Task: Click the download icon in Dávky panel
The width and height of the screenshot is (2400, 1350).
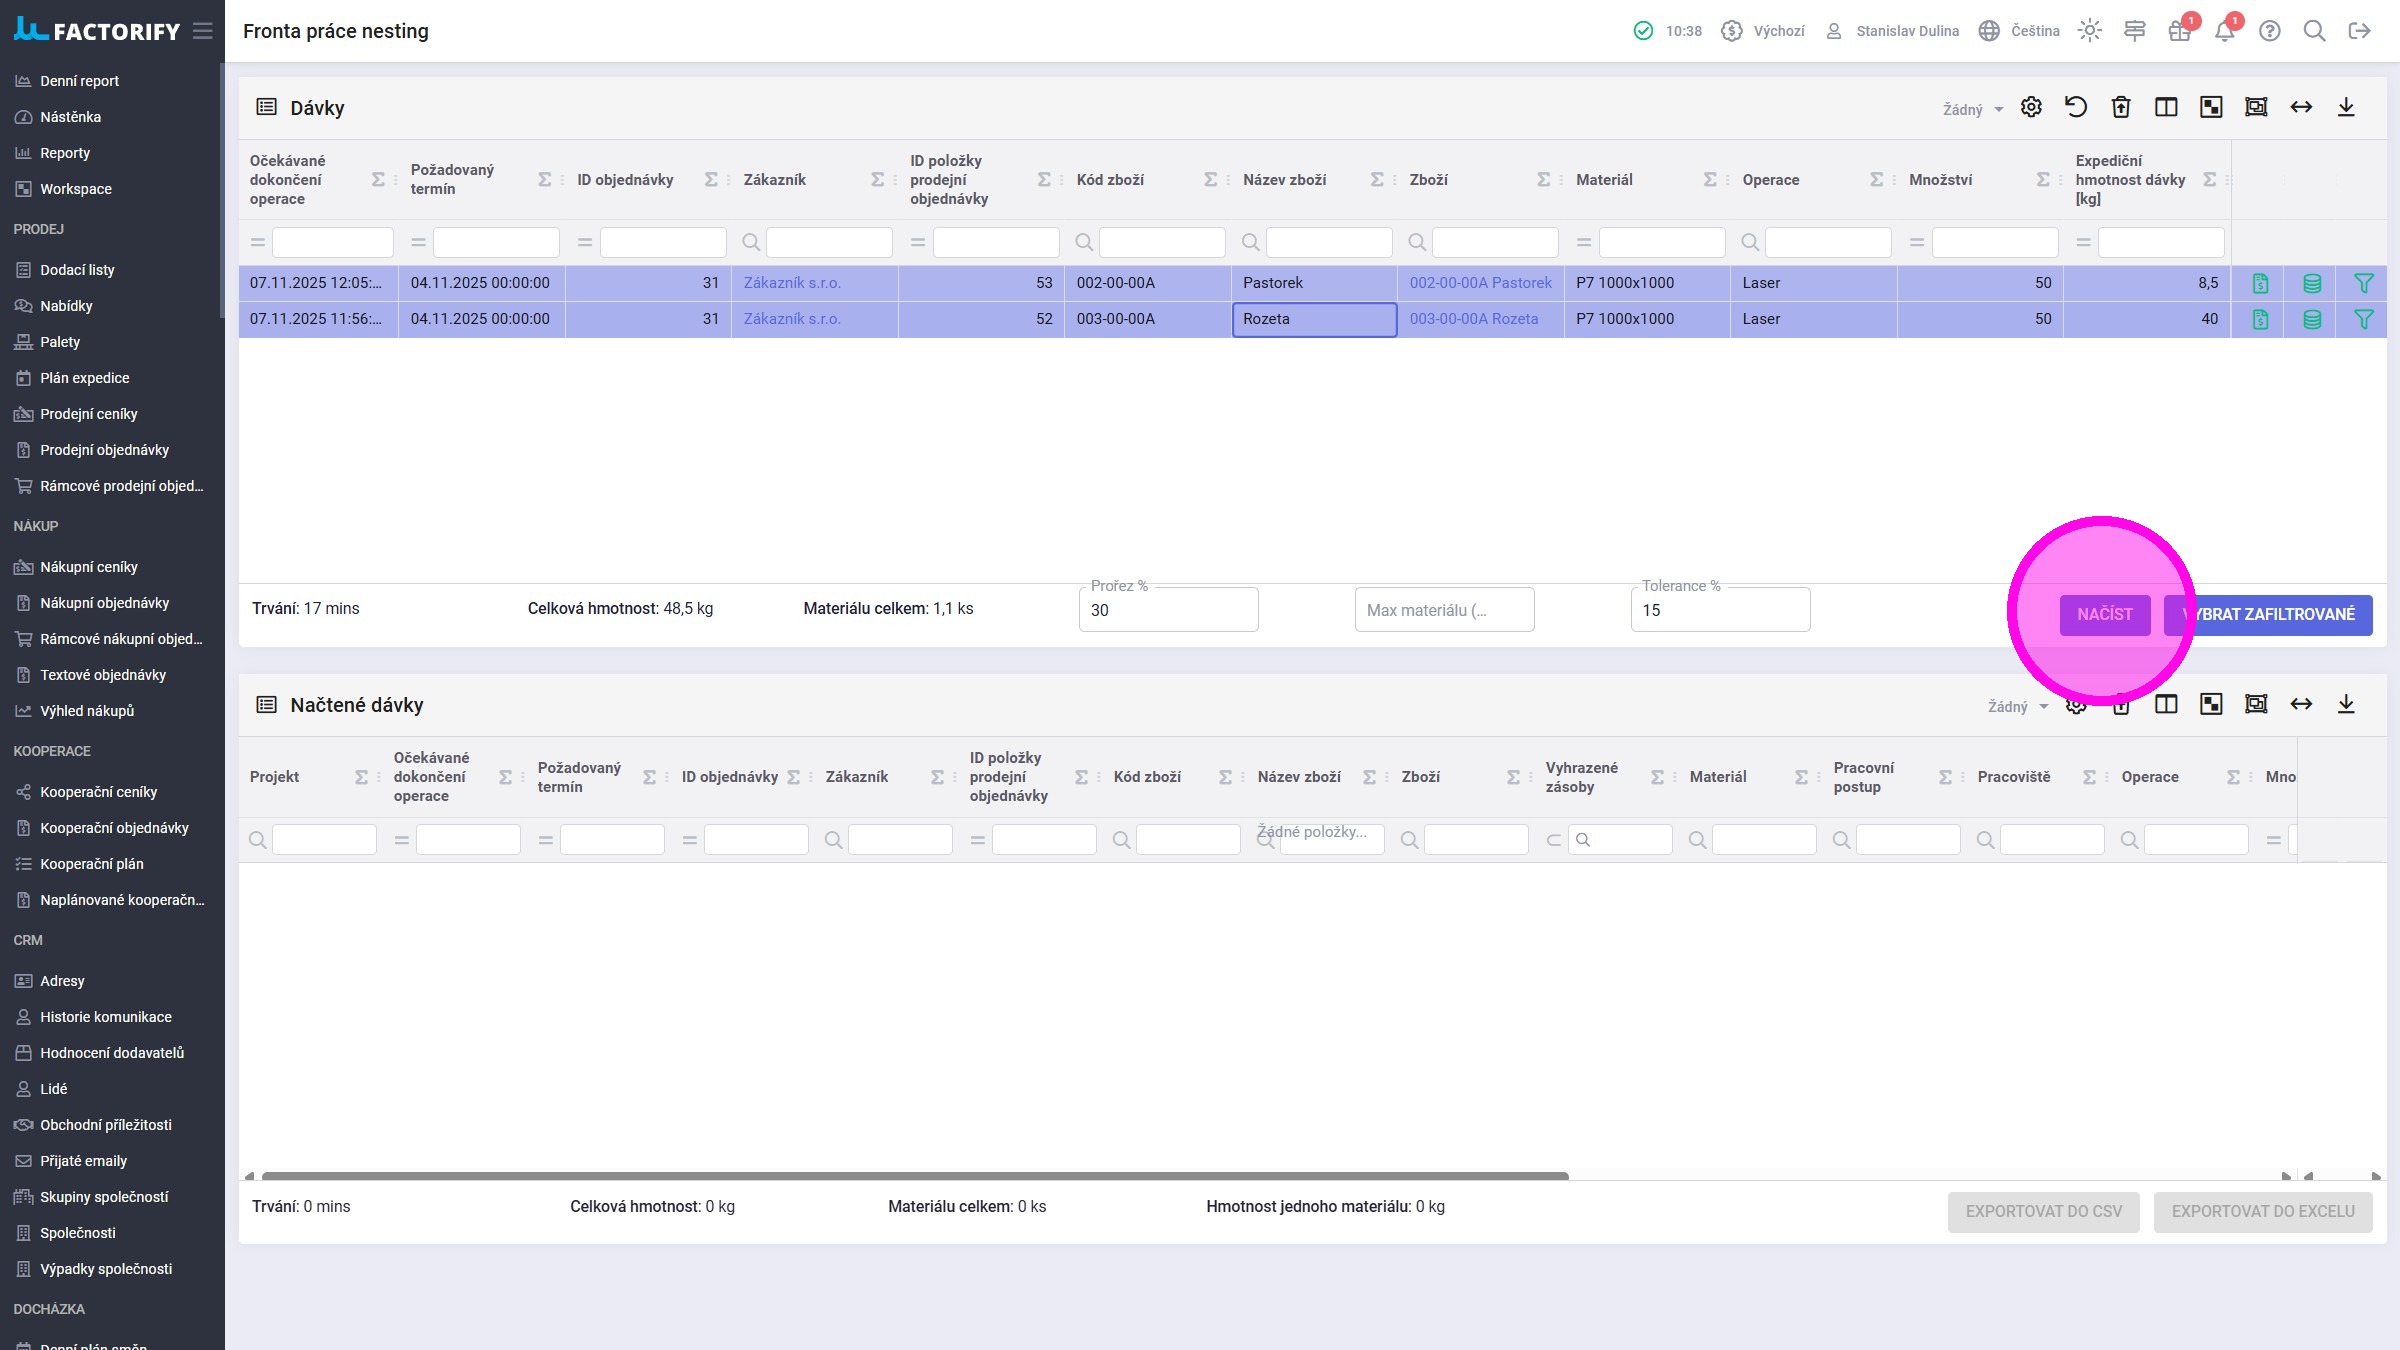Action: coord(2346,107)
